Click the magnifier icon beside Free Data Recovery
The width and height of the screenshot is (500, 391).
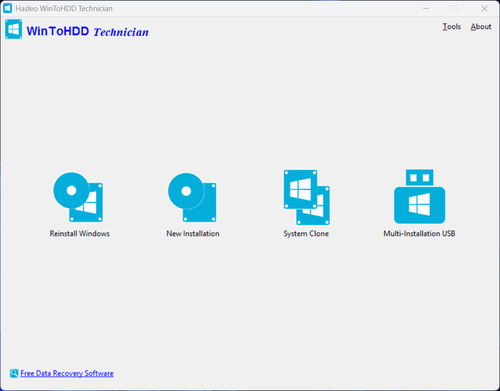pyautogui.click(x=14, y=373)
